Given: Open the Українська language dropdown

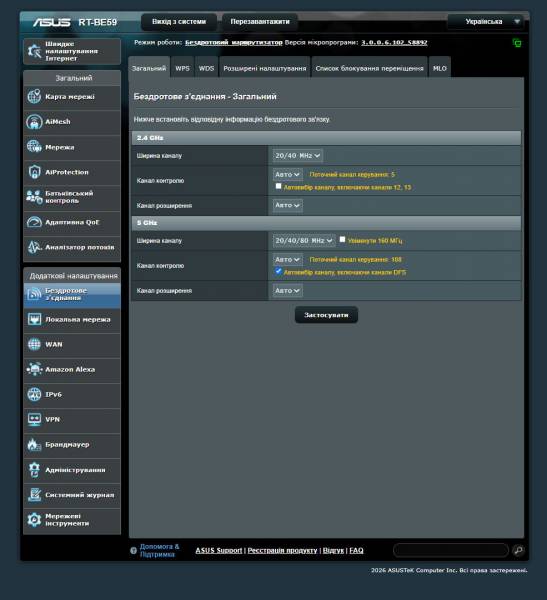Looking at the screenshot, I should (487, 21).
